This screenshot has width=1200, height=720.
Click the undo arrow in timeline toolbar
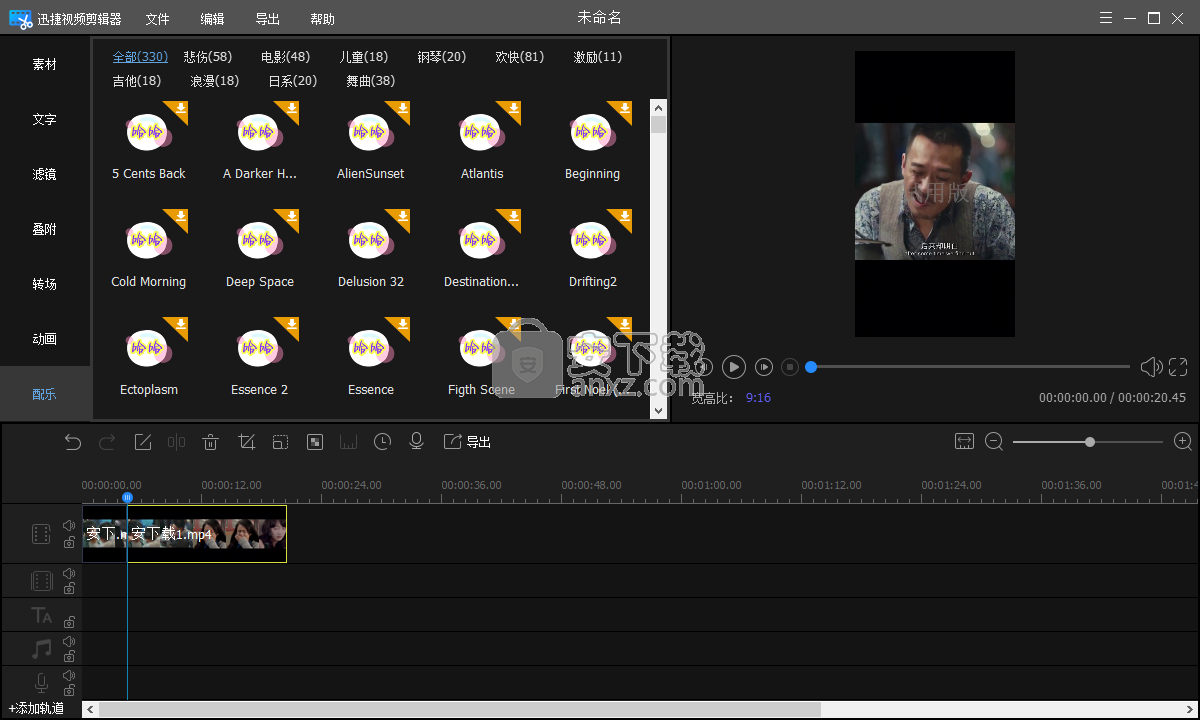pyautogui.click(x=73, y=442)
